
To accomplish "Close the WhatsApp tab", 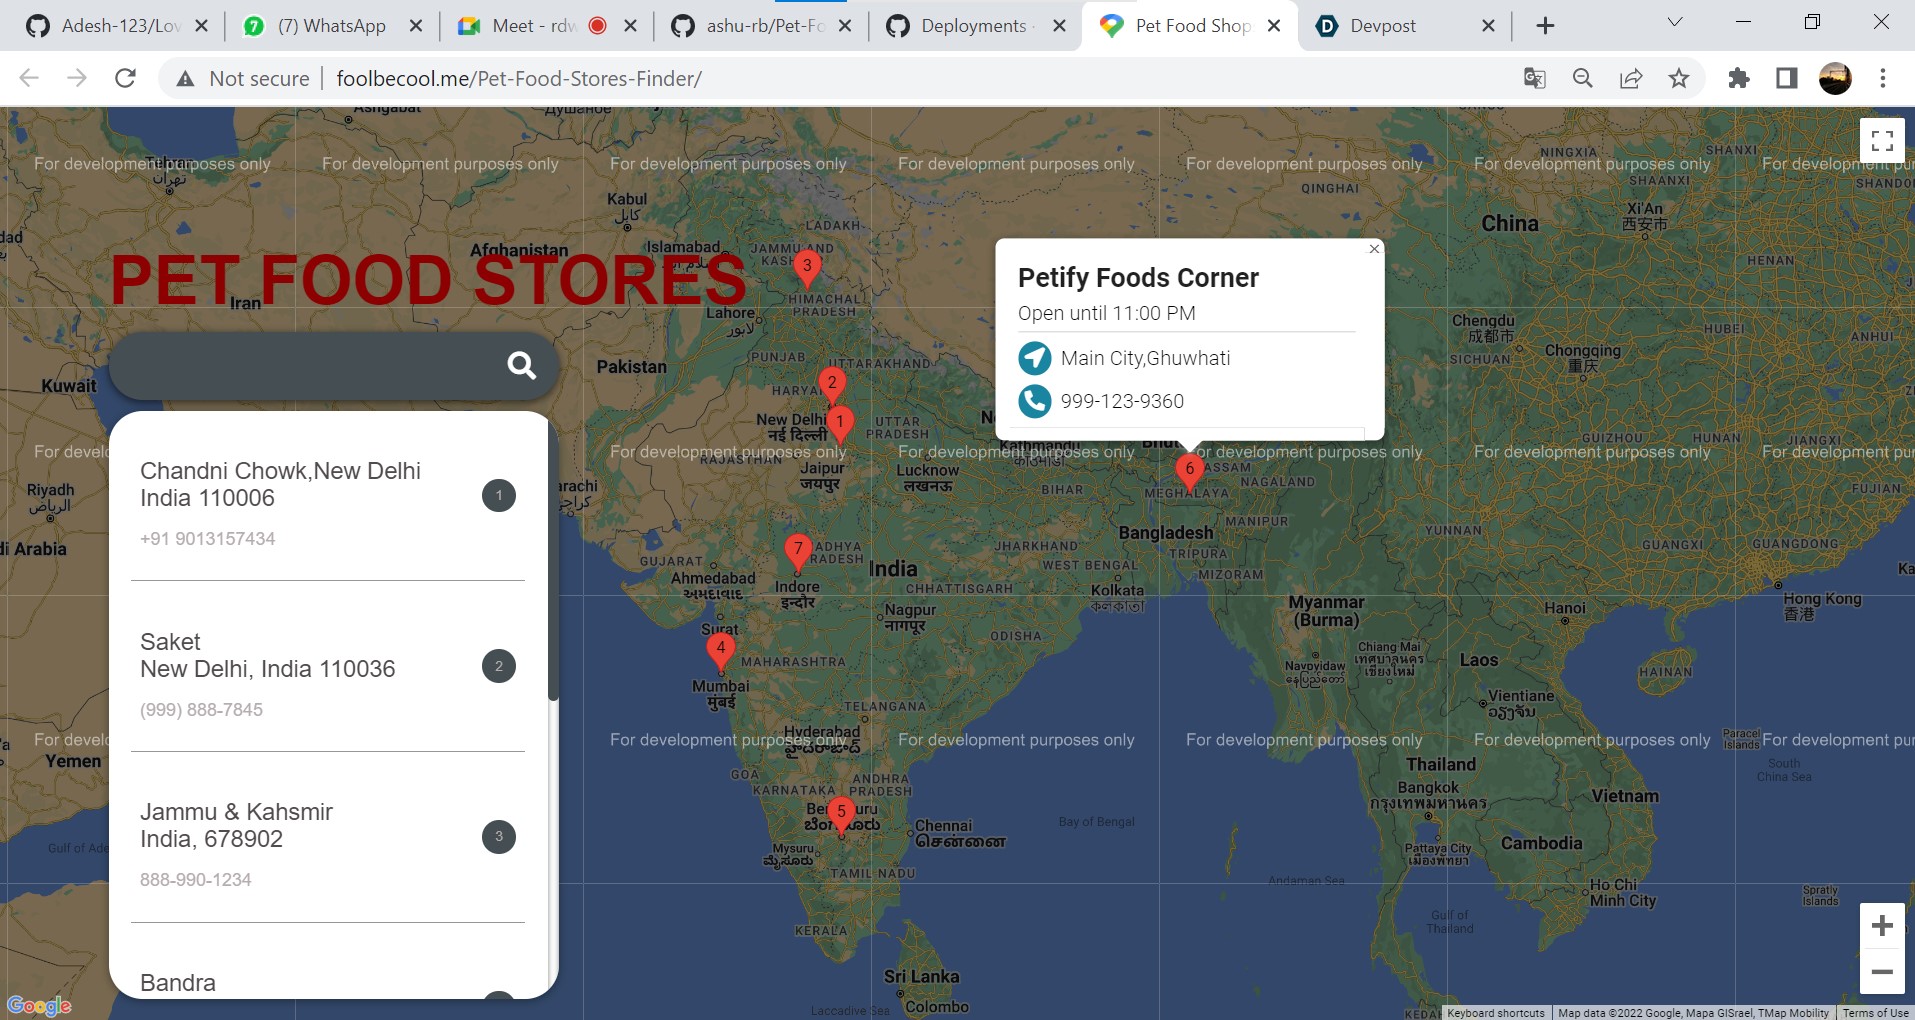I will point(416,26).
